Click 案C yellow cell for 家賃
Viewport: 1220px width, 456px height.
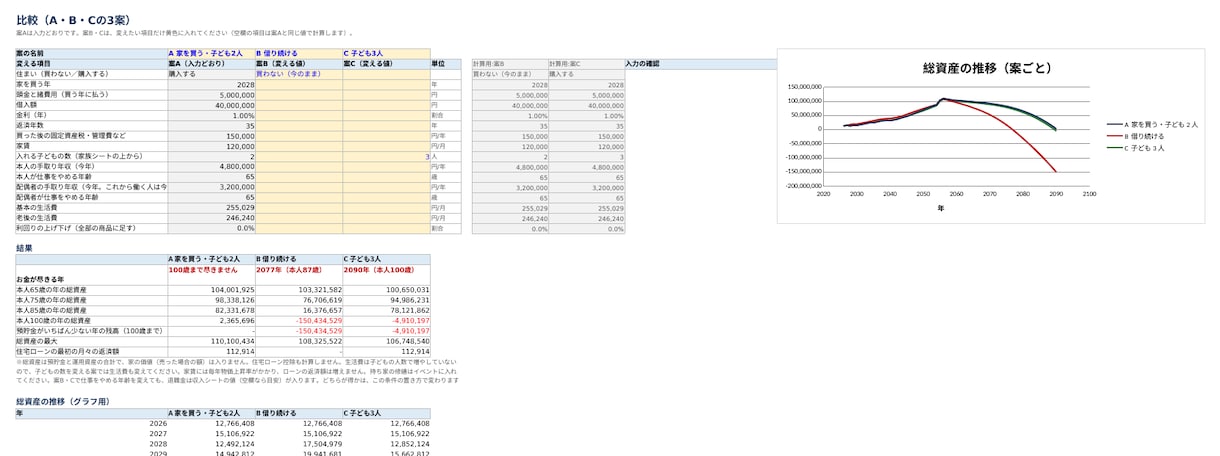[386, 146]
